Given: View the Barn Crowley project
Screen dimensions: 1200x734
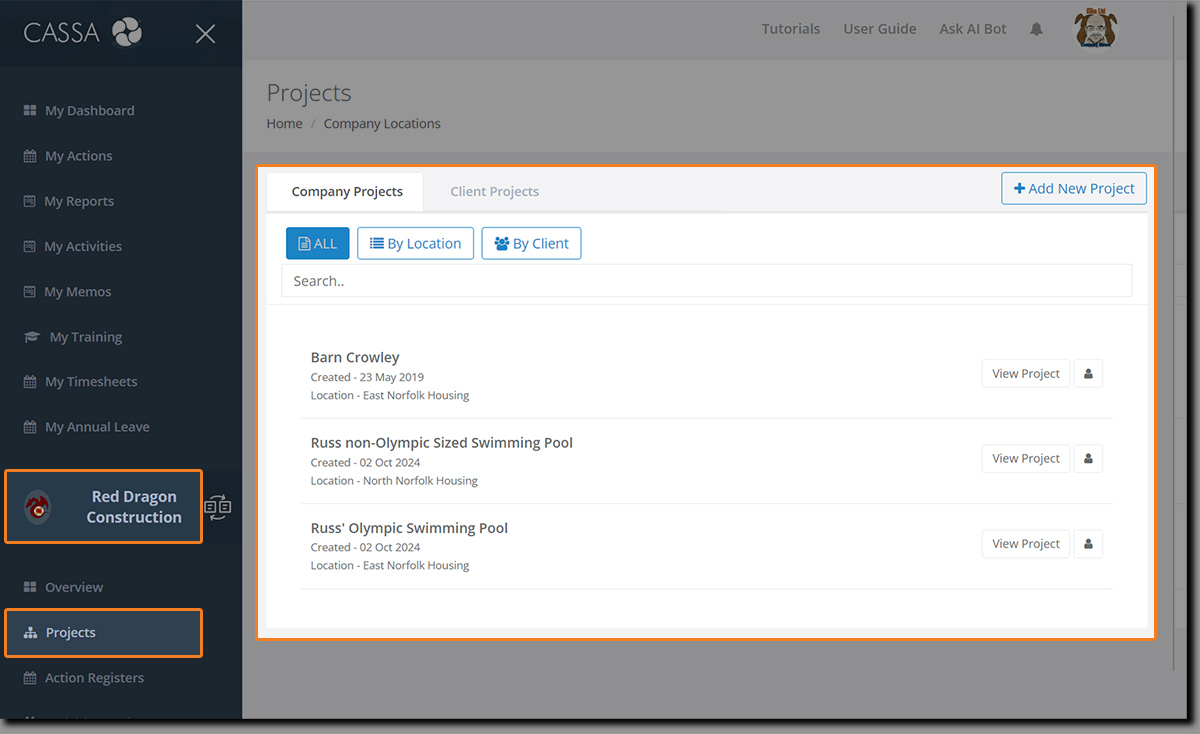Looking at the screenshot, I should click(x=1025, y=374).
